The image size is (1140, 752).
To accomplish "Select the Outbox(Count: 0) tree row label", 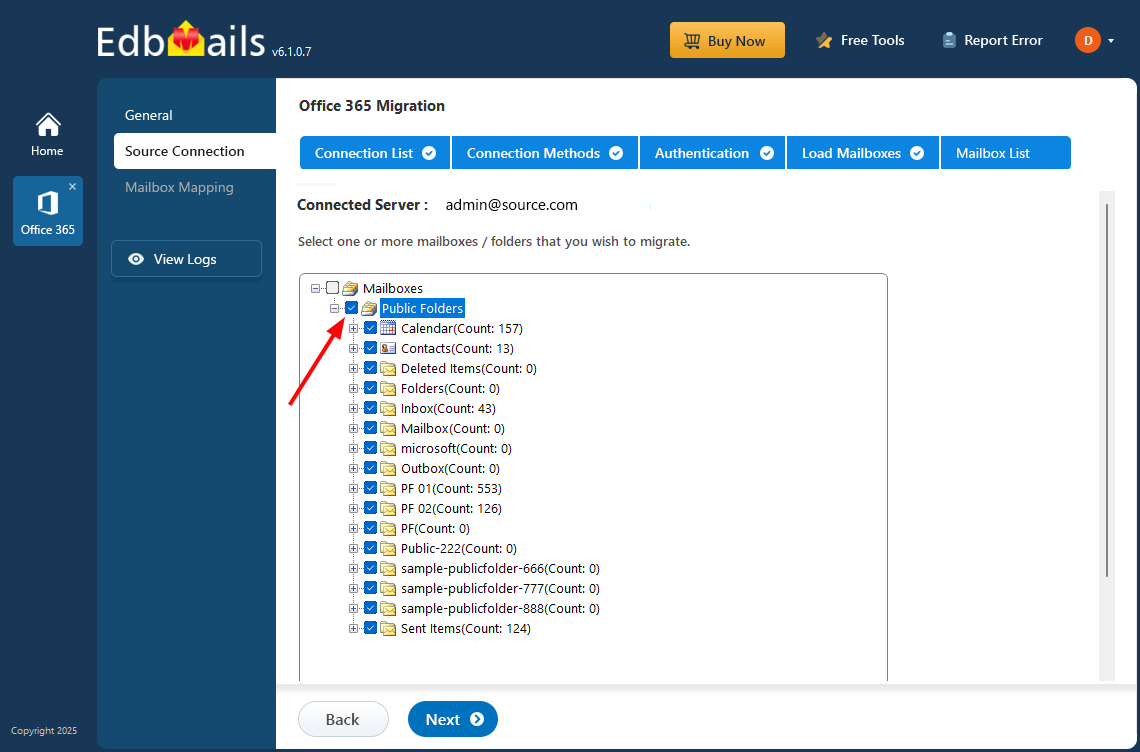I will click(x=450, y=468).
